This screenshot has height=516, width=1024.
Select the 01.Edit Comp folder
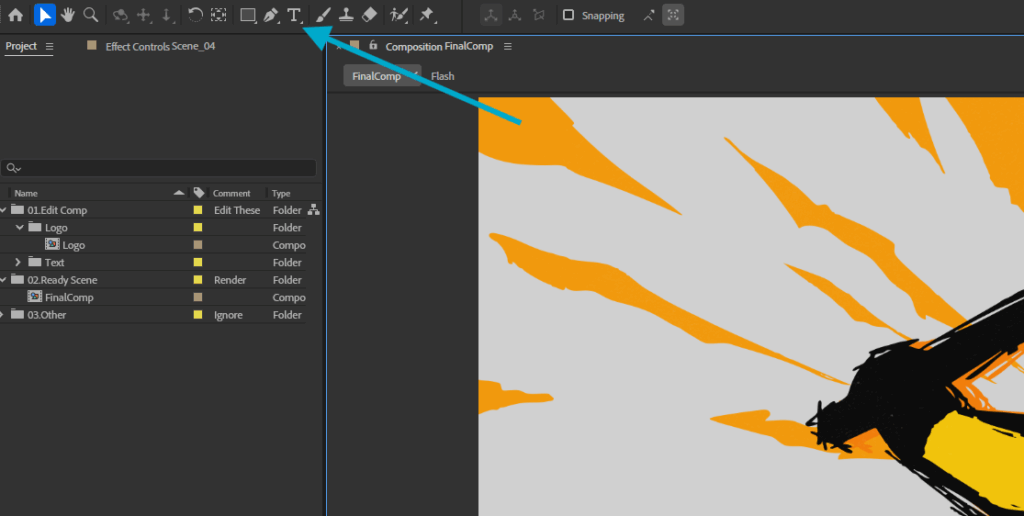coord(57,210)
